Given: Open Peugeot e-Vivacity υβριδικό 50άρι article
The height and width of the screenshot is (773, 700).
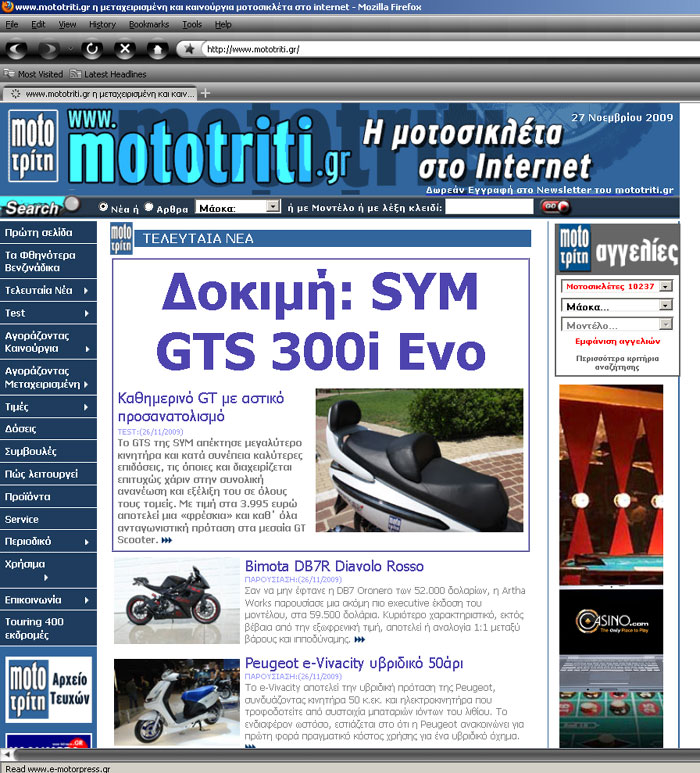Looking at the screenshot, I should 354,663.
